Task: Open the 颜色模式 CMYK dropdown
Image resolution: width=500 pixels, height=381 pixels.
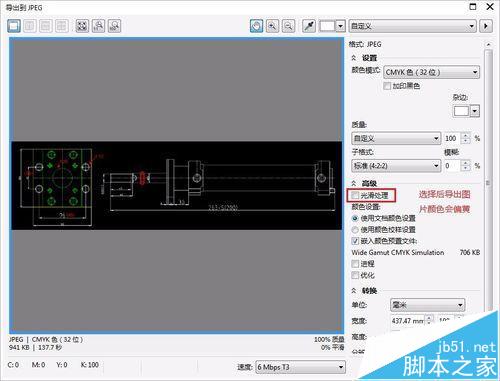Action: tap(432, 72)
